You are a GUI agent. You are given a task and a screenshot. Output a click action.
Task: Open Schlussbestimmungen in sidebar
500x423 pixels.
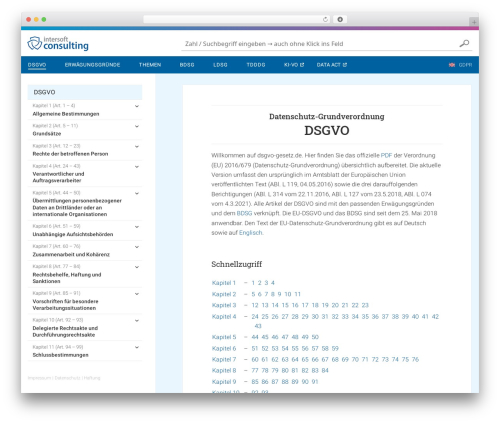point(60,355)
